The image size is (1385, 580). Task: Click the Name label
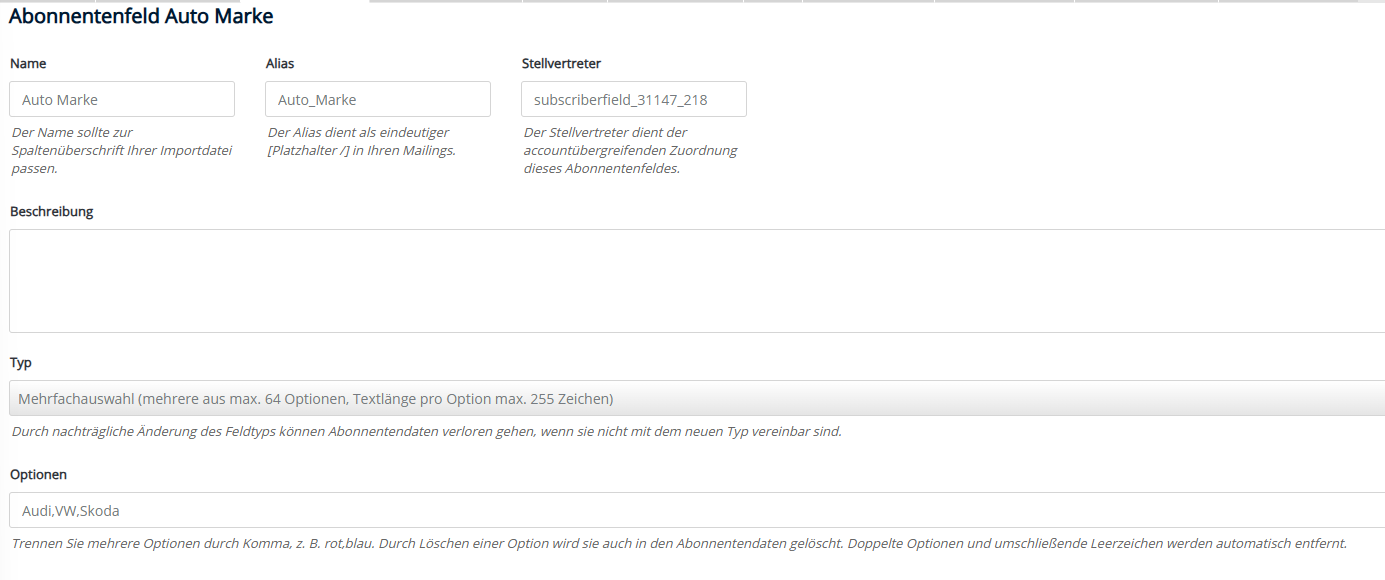[28, 63]
